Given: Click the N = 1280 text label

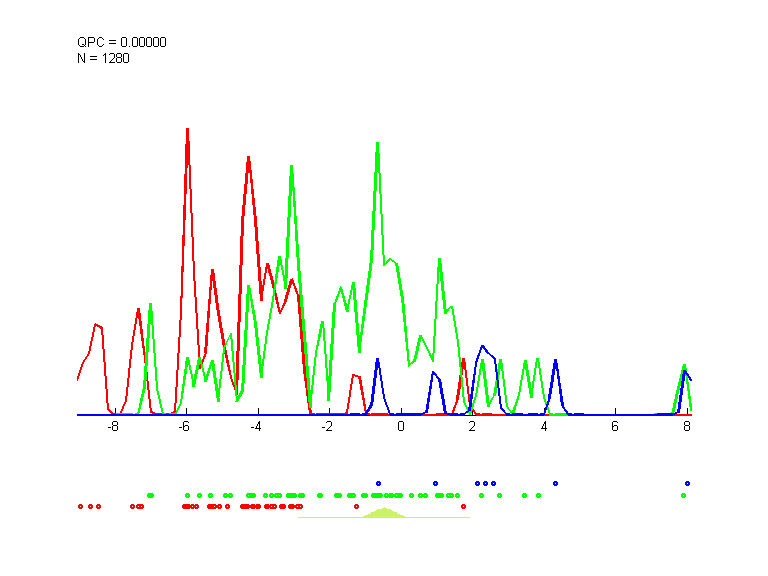Looking at the screenshot, I should tap(103, 58).
